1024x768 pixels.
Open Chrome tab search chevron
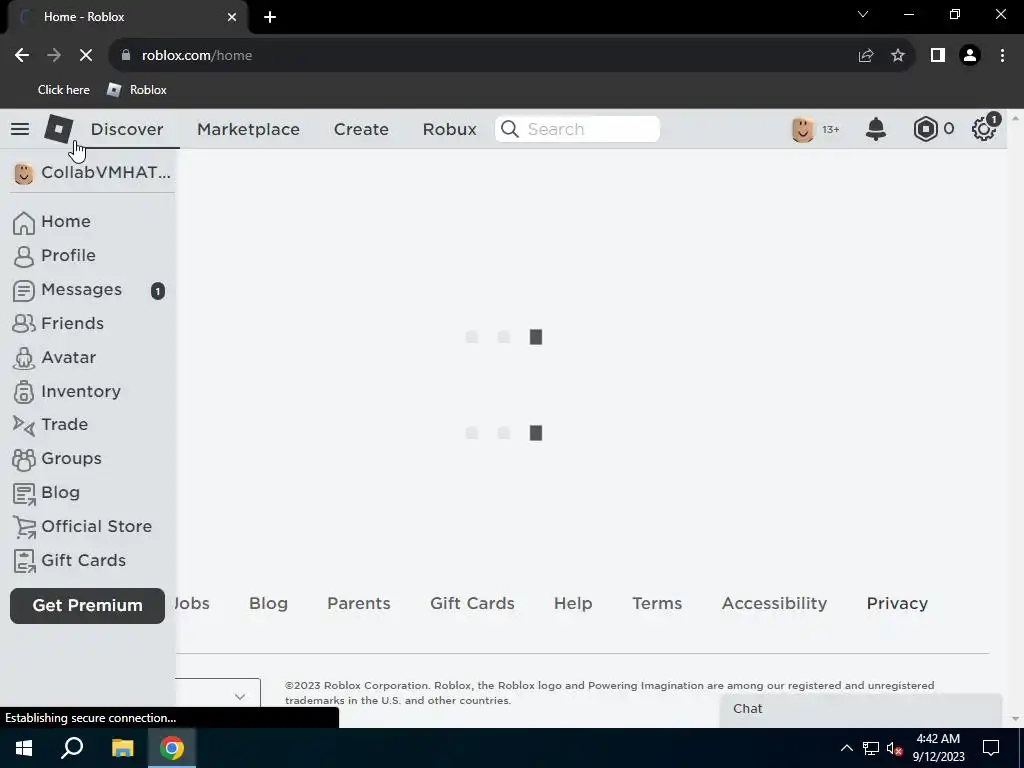click(863, 14)
